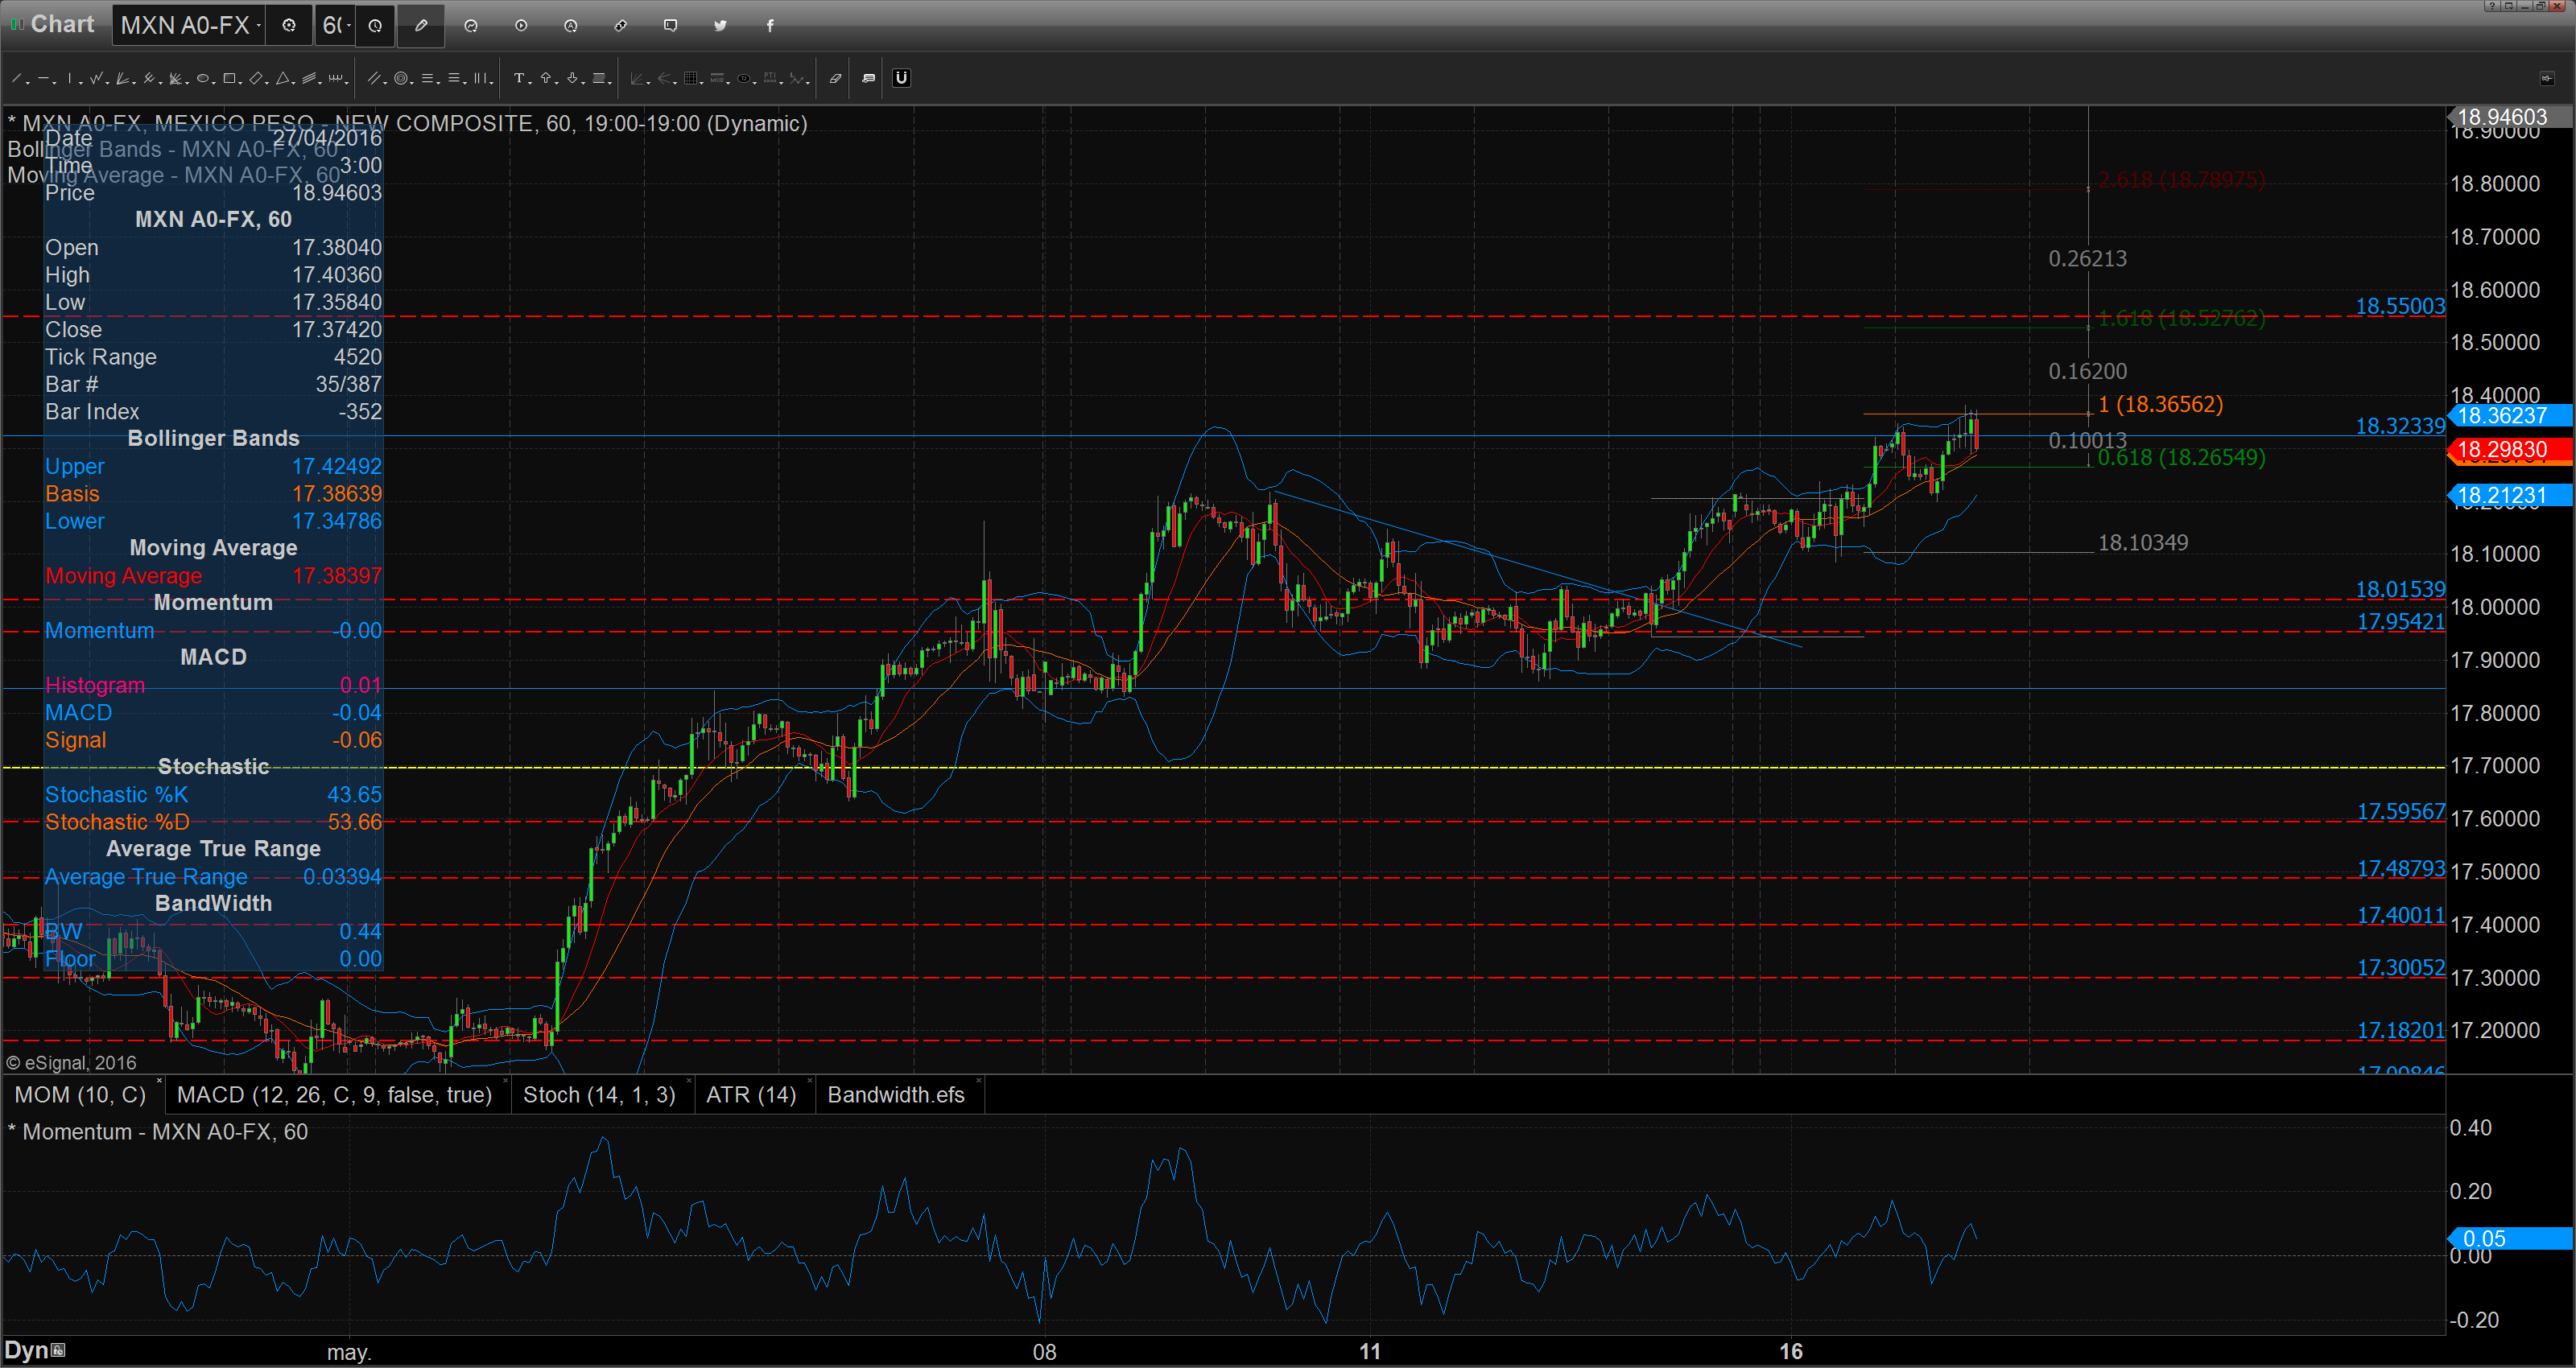
Task: Select the Fibonacci vertical time lines tool
Action: tap(480, 78)
